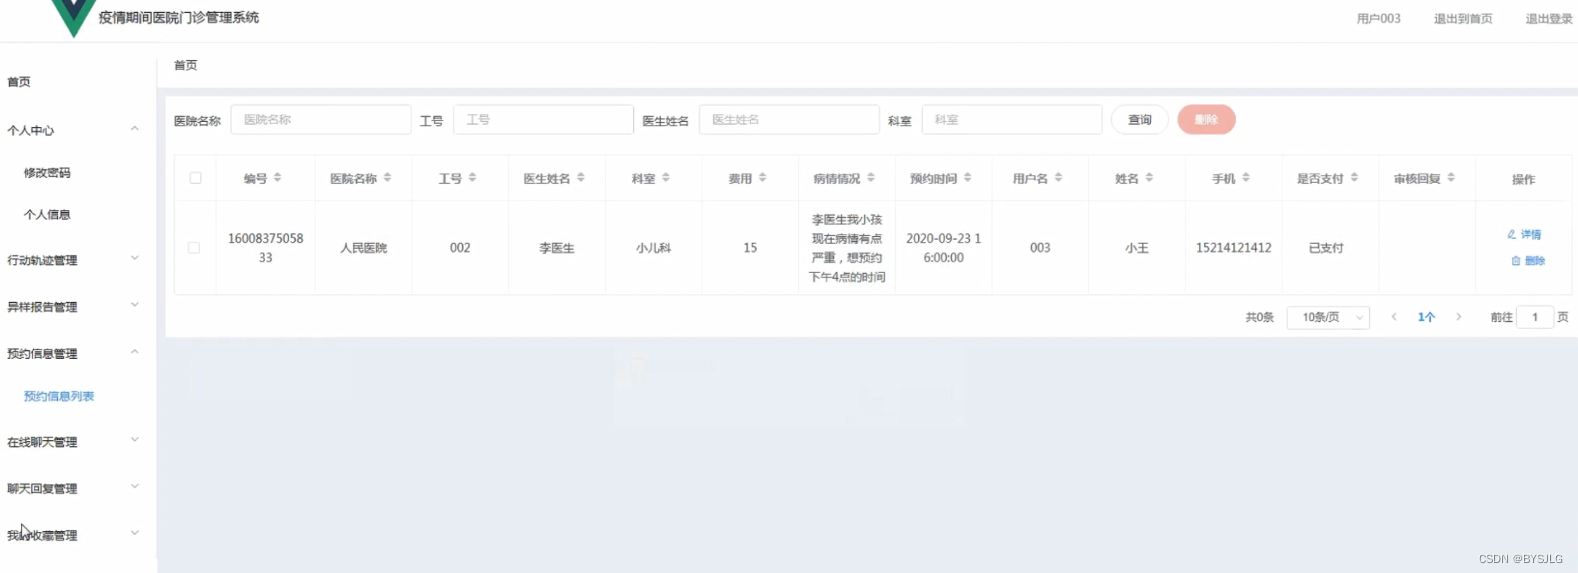
Task: Sort table by 预约时间 column arrows
Action: pos(967,178)
